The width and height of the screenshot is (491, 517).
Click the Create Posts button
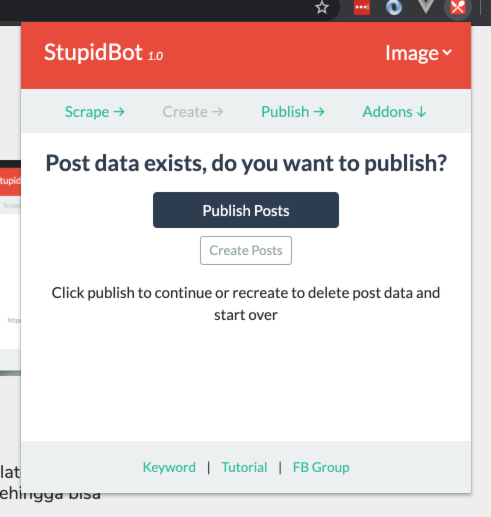click(x=246, y=250)
